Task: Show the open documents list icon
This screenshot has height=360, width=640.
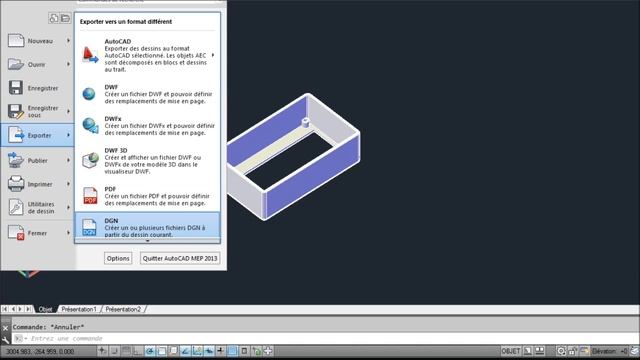Action: tap(65, 18)
